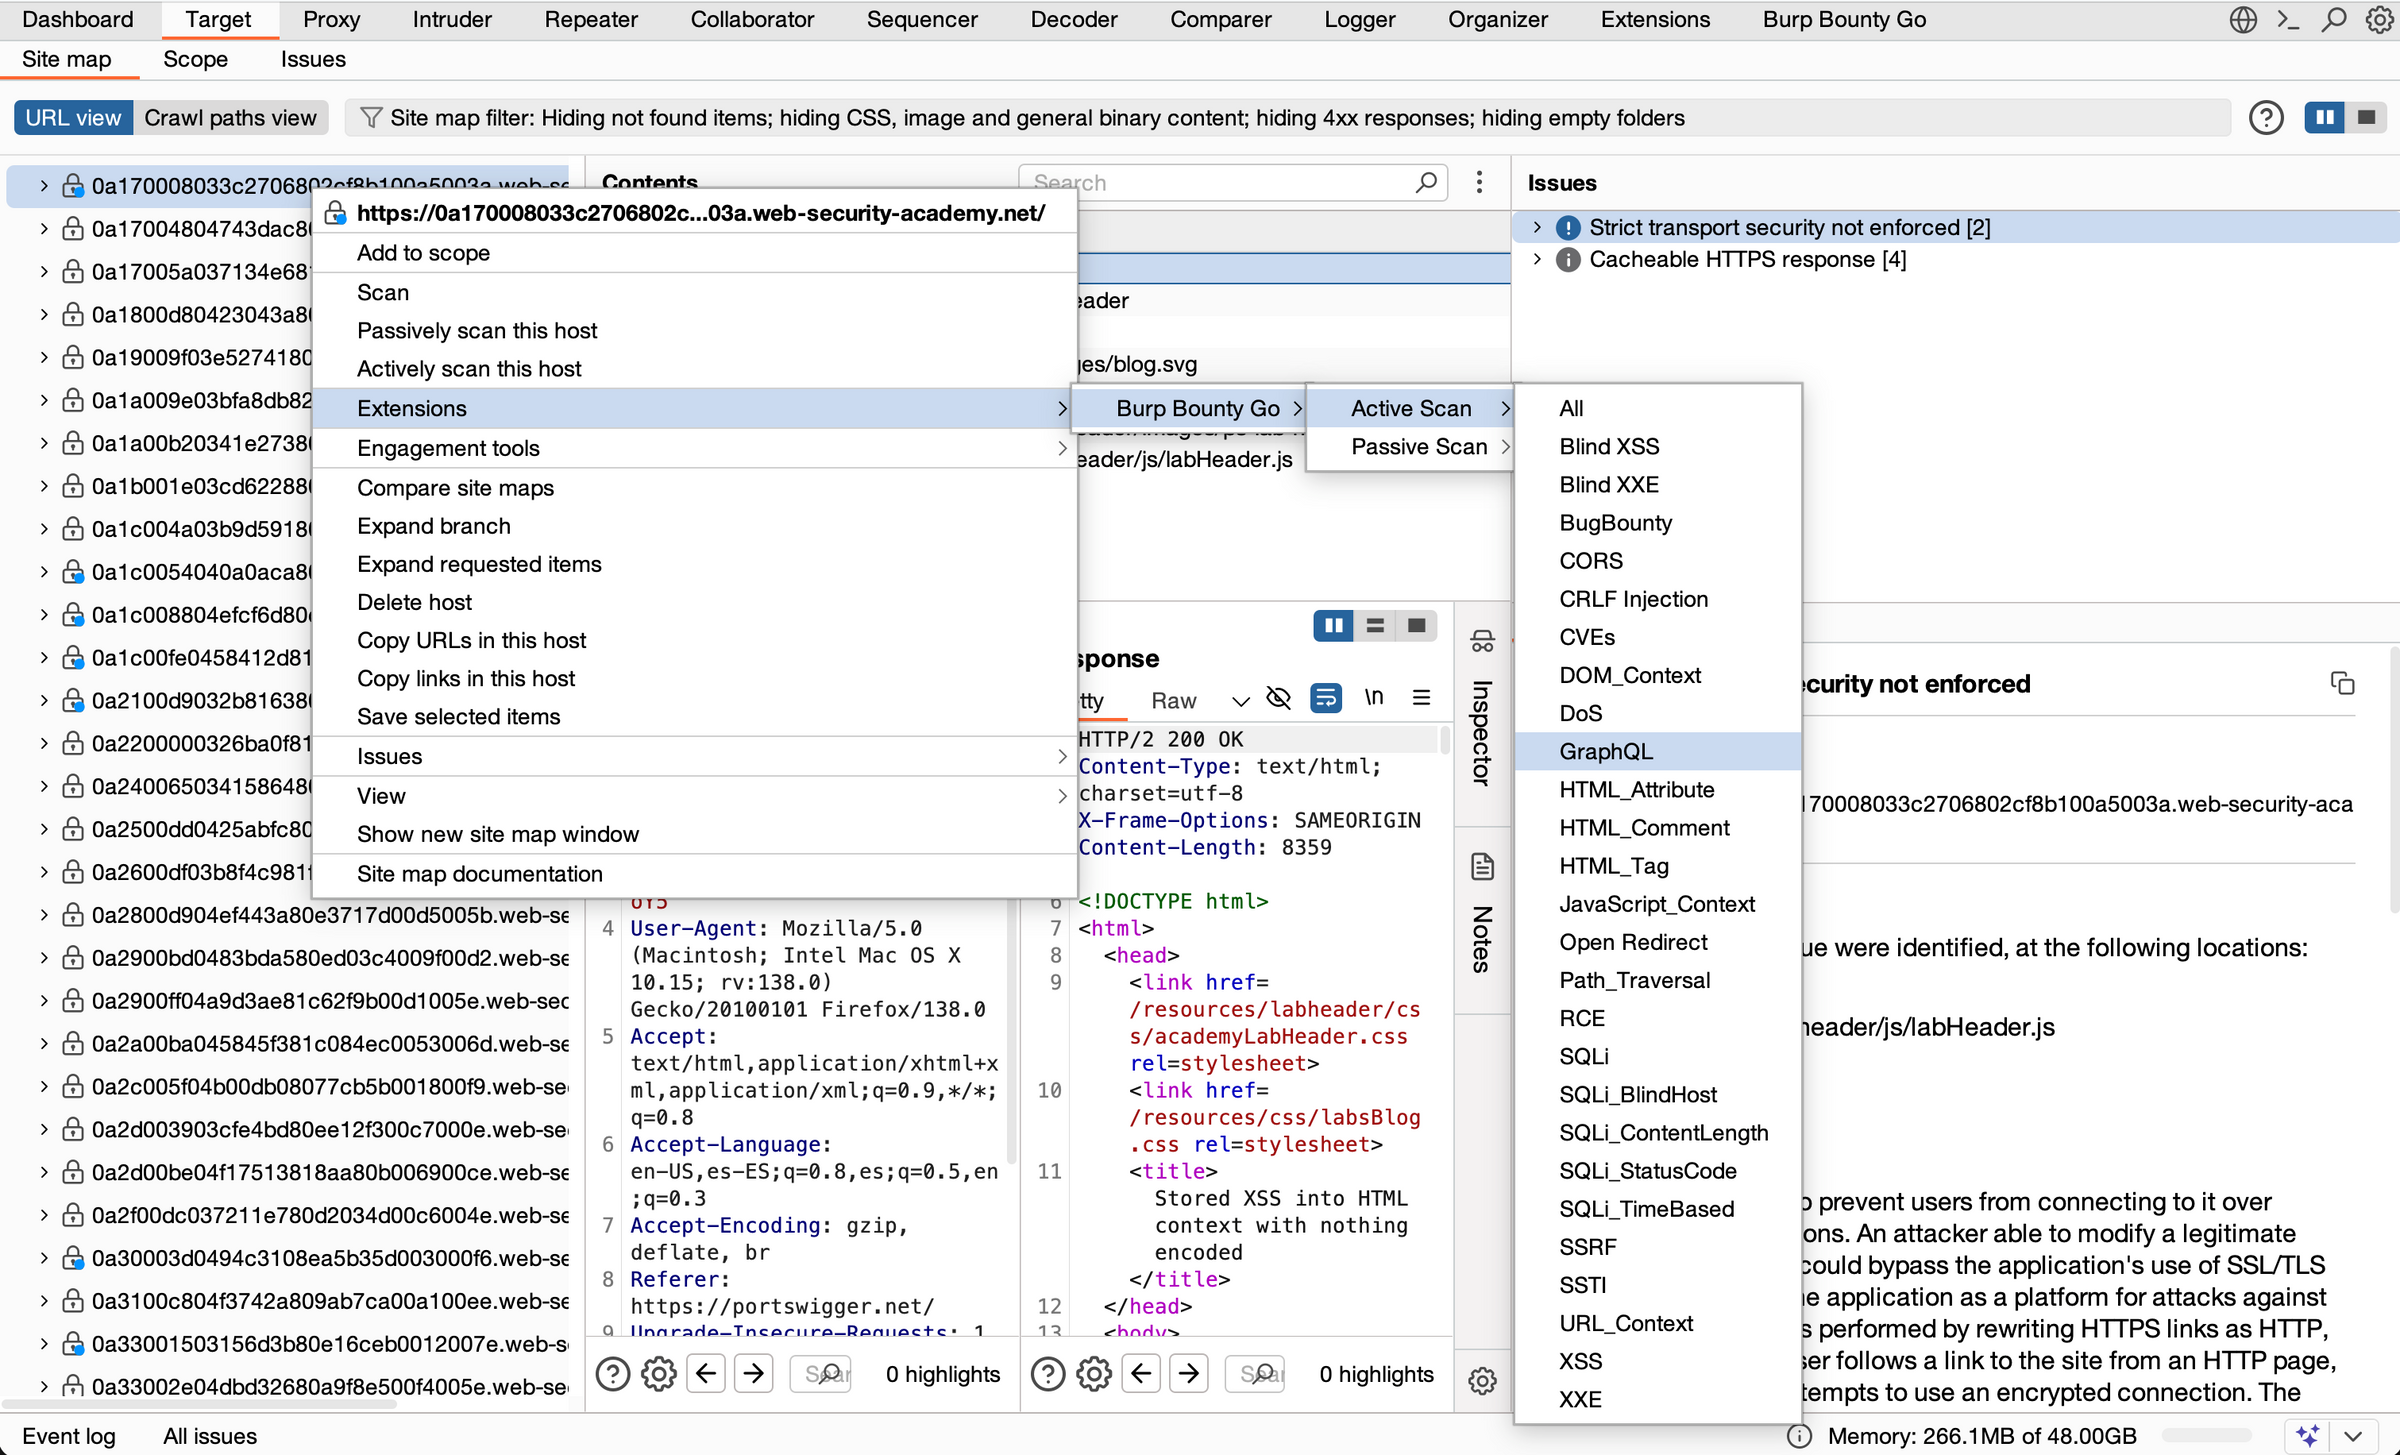The height and width of the screenshot is (1455, 2400).
Task: Toggle hide non-printable characters eye icon
Action: coord(1278,698)
